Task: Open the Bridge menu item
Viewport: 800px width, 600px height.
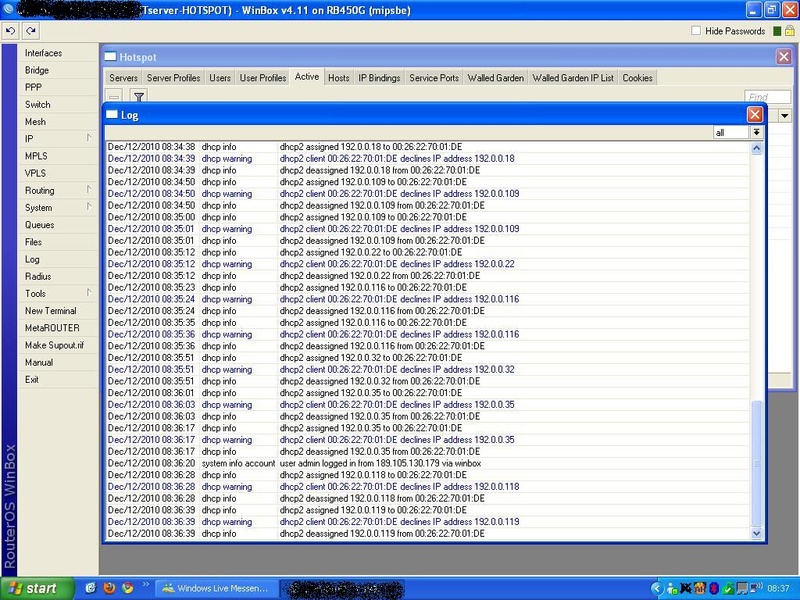Action: point(37,70)
